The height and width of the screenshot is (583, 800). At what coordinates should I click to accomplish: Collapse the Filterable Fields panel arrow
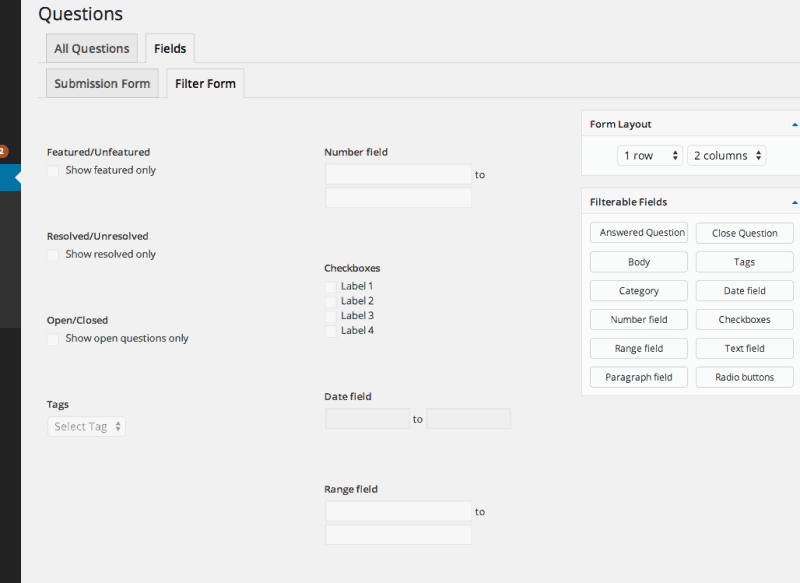pyautogui.click(x=794, y=202)
